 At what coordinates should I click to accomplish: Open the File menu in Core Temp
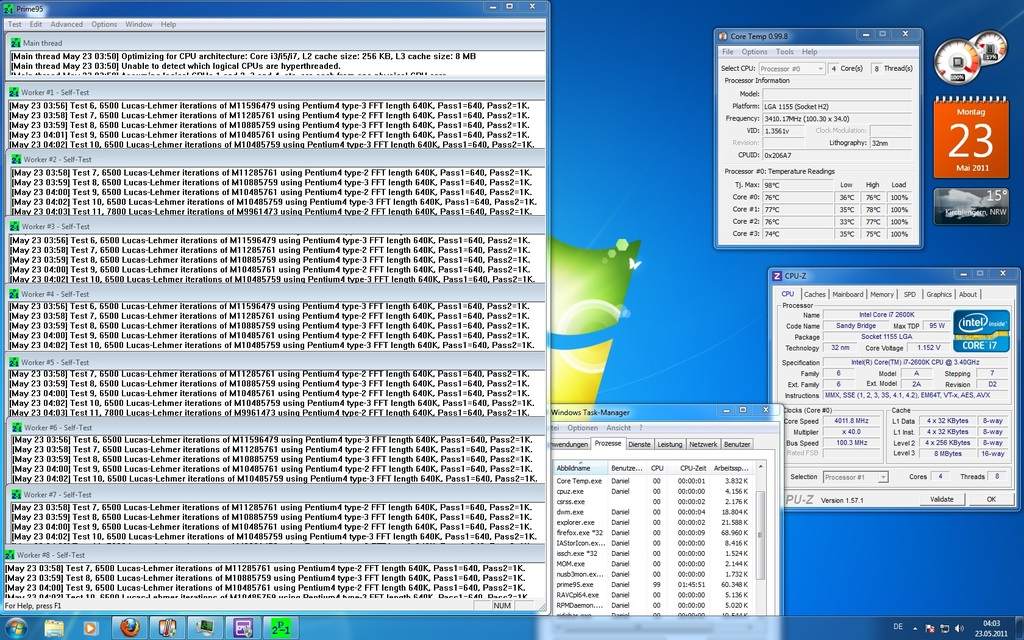click(728, 52)
